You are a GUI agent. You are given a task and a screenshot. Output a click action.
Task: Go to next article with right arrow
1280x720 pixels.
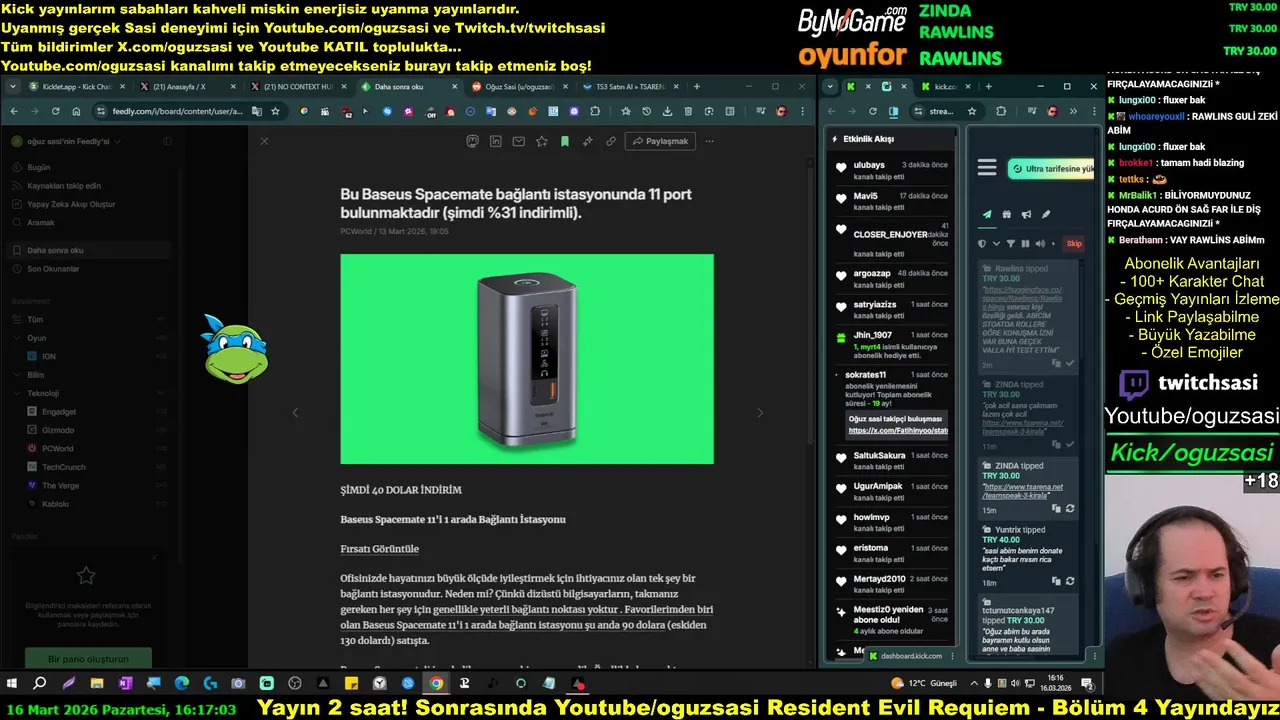pyautogui.click(x=760, y=412)
